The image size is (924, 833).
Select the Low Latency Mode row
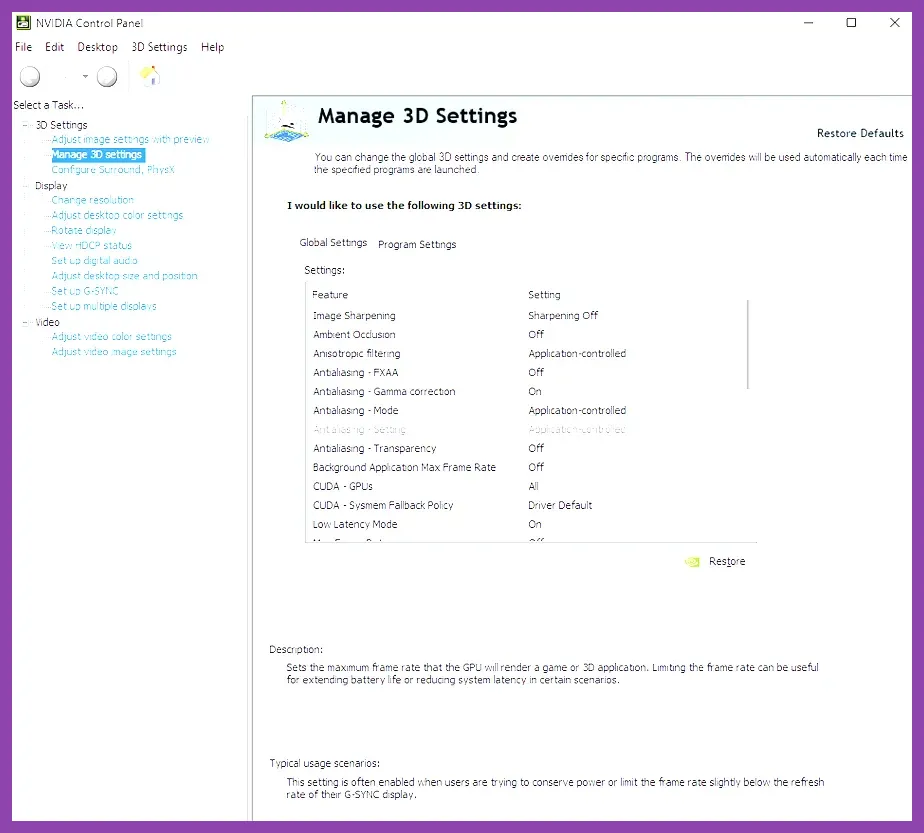point(526,524)
